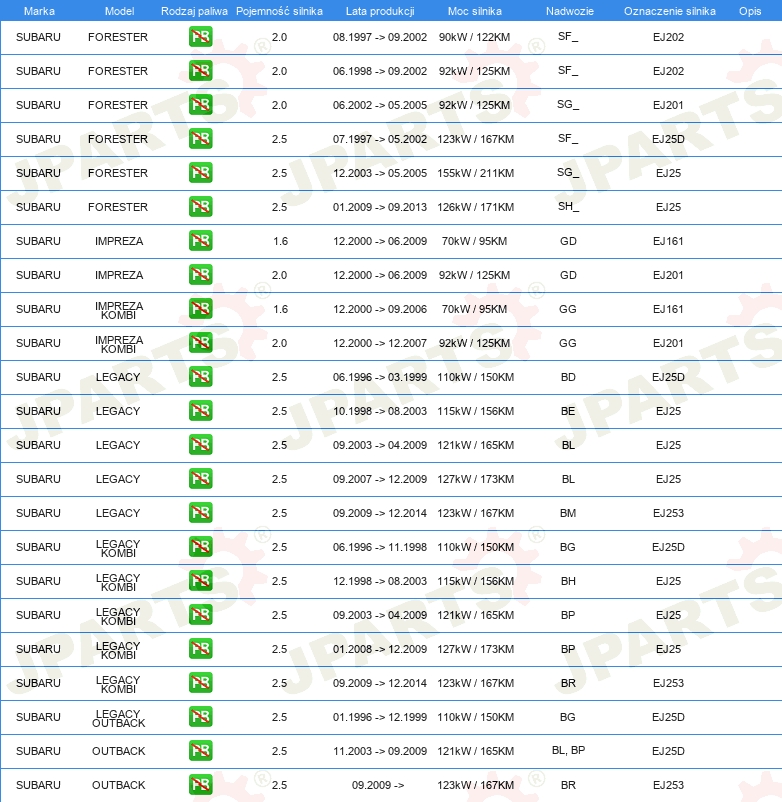The height and width of the screenshot is (802, 782).
Task: Click fuel icon in the Outback BL, BP row
Action: (x=200, y=751)
